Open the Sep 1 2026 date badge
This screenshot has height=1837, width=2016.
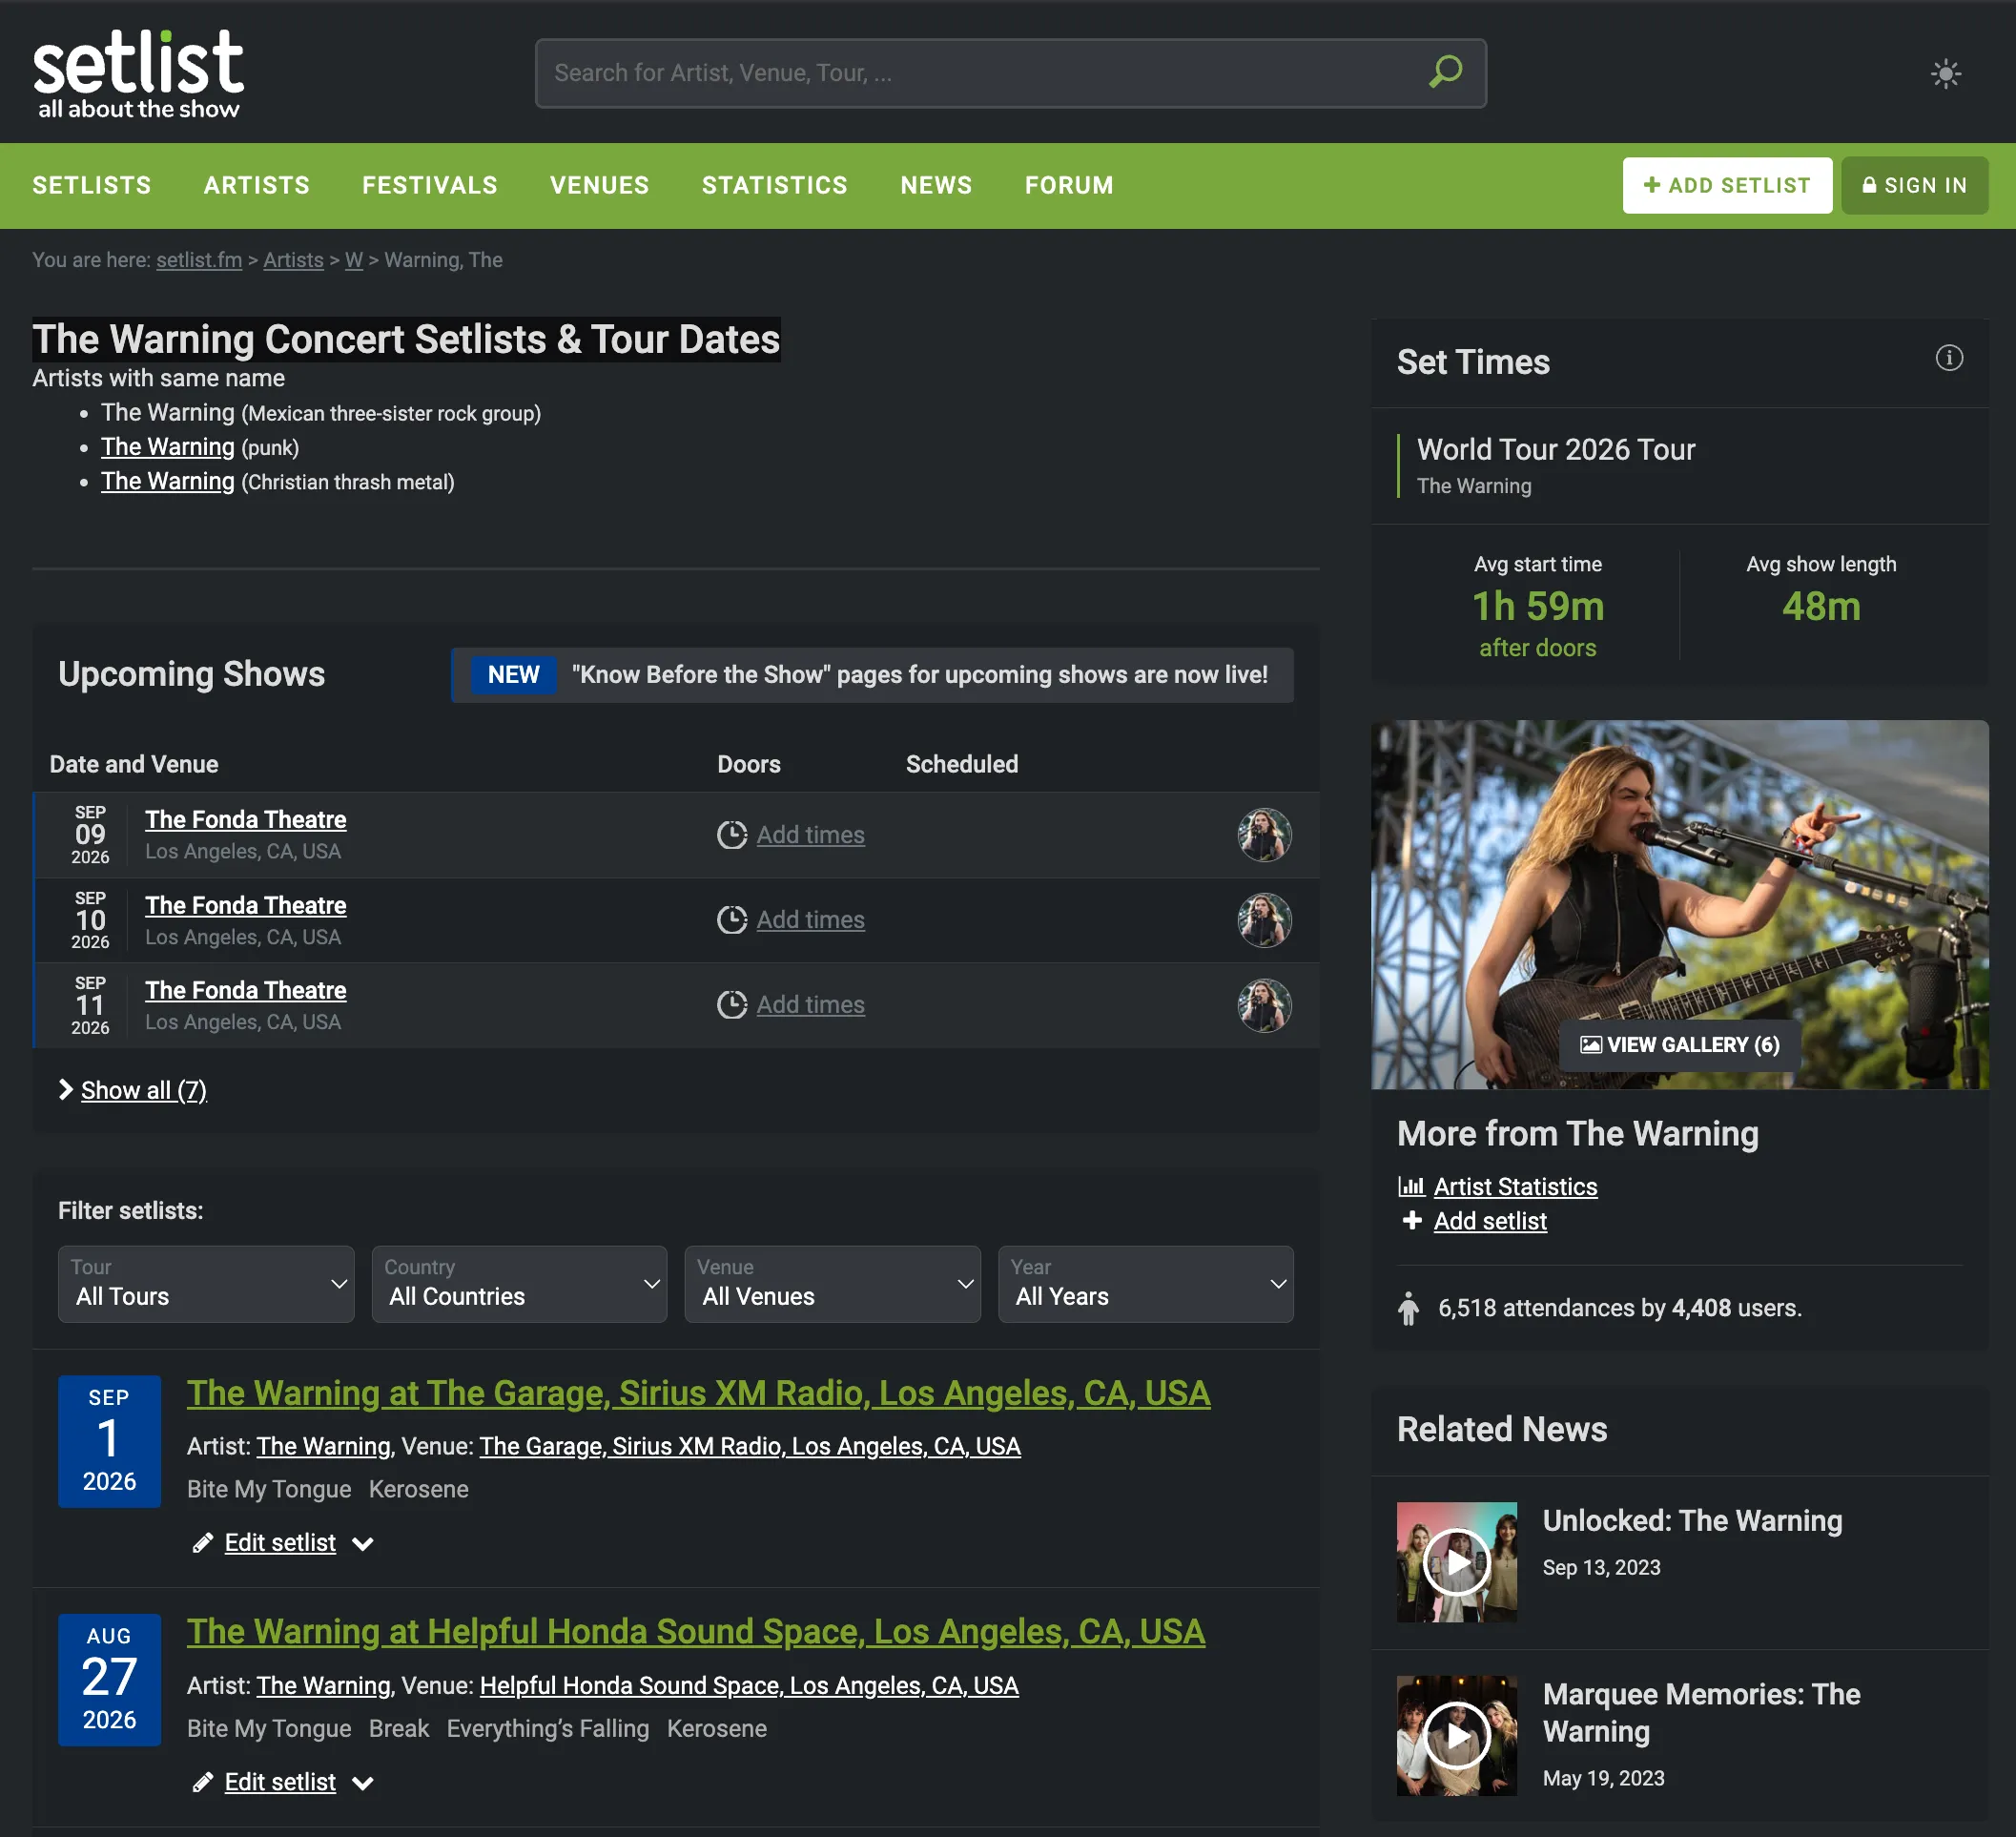pos(109,1441)
